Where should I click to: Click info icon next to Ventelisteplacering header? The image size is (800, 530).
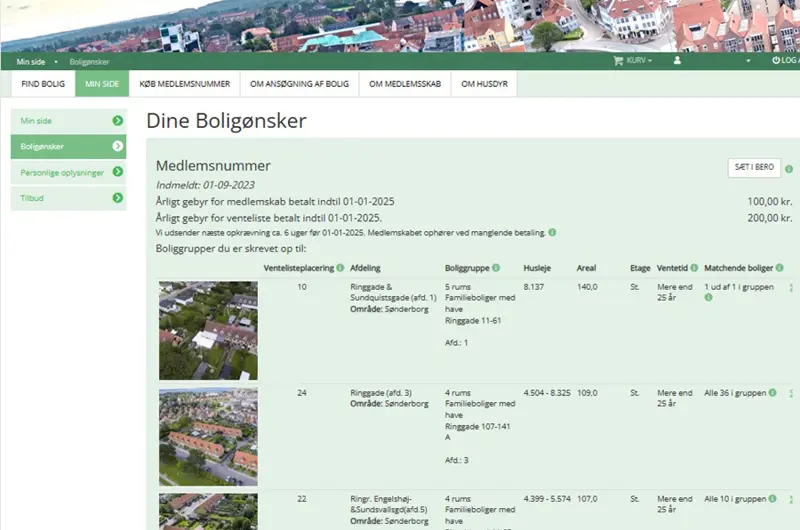point(340,268)
